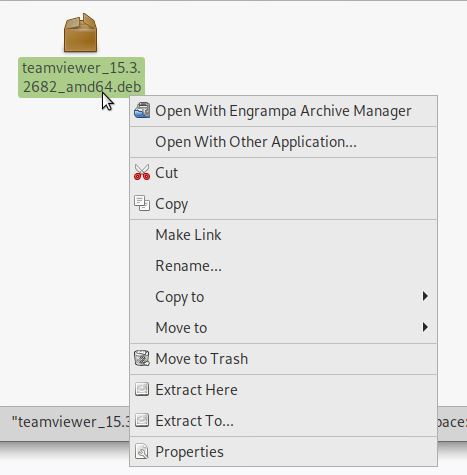Click the Extract To archive icon
Screen dimensions: 467x475
pos(142,420)
